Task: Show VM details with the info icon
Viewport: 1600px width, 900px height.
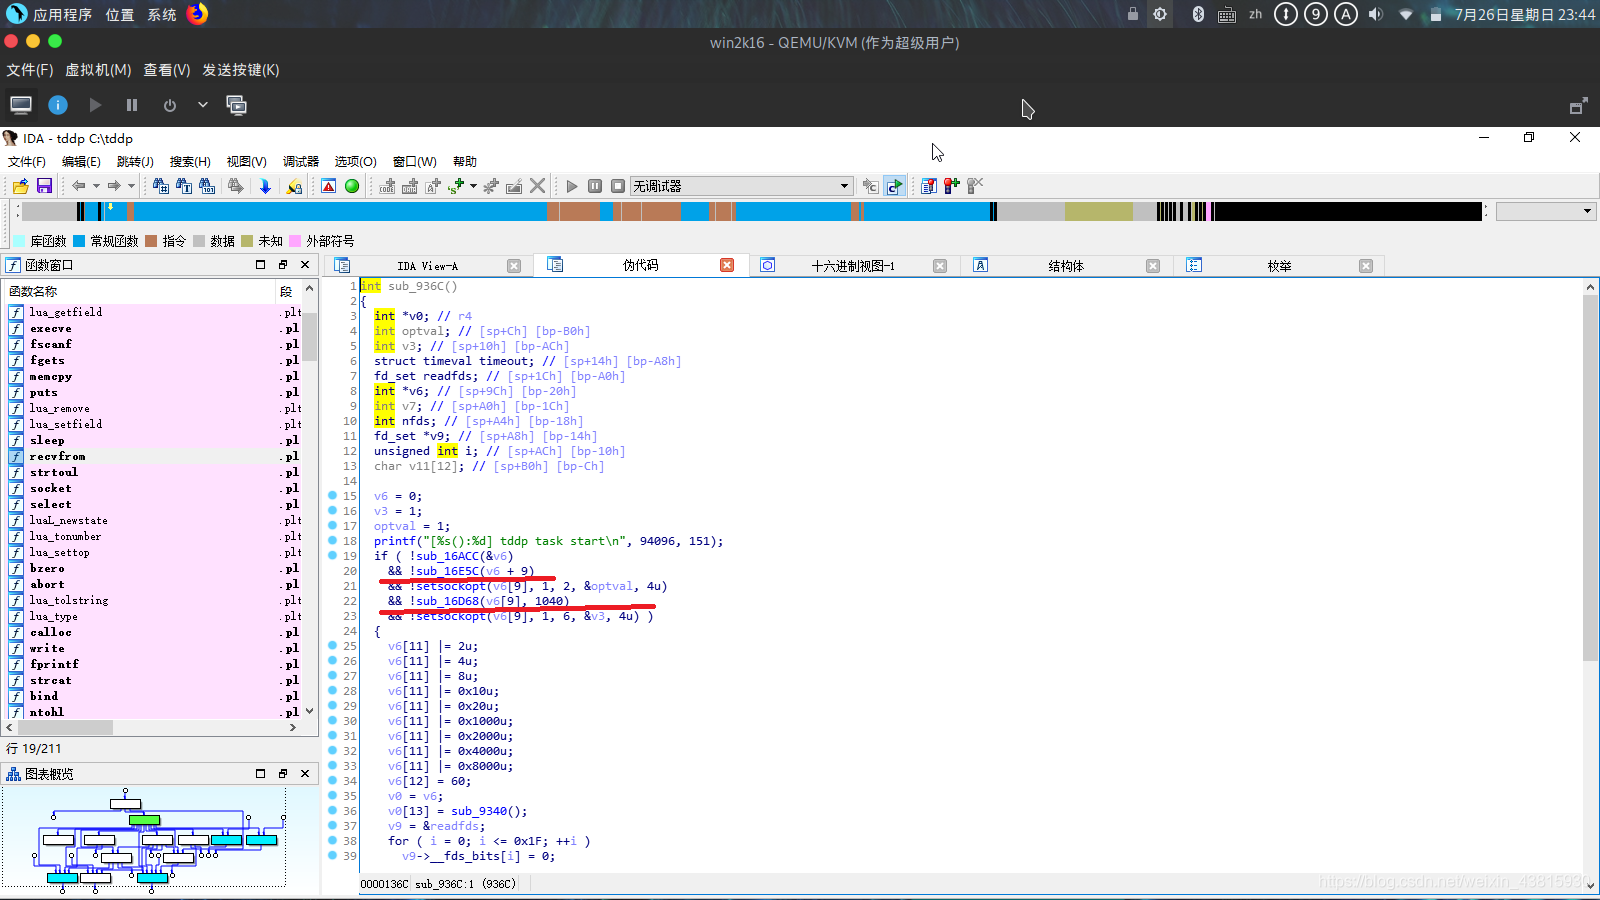Action: [x=58, y=105]
